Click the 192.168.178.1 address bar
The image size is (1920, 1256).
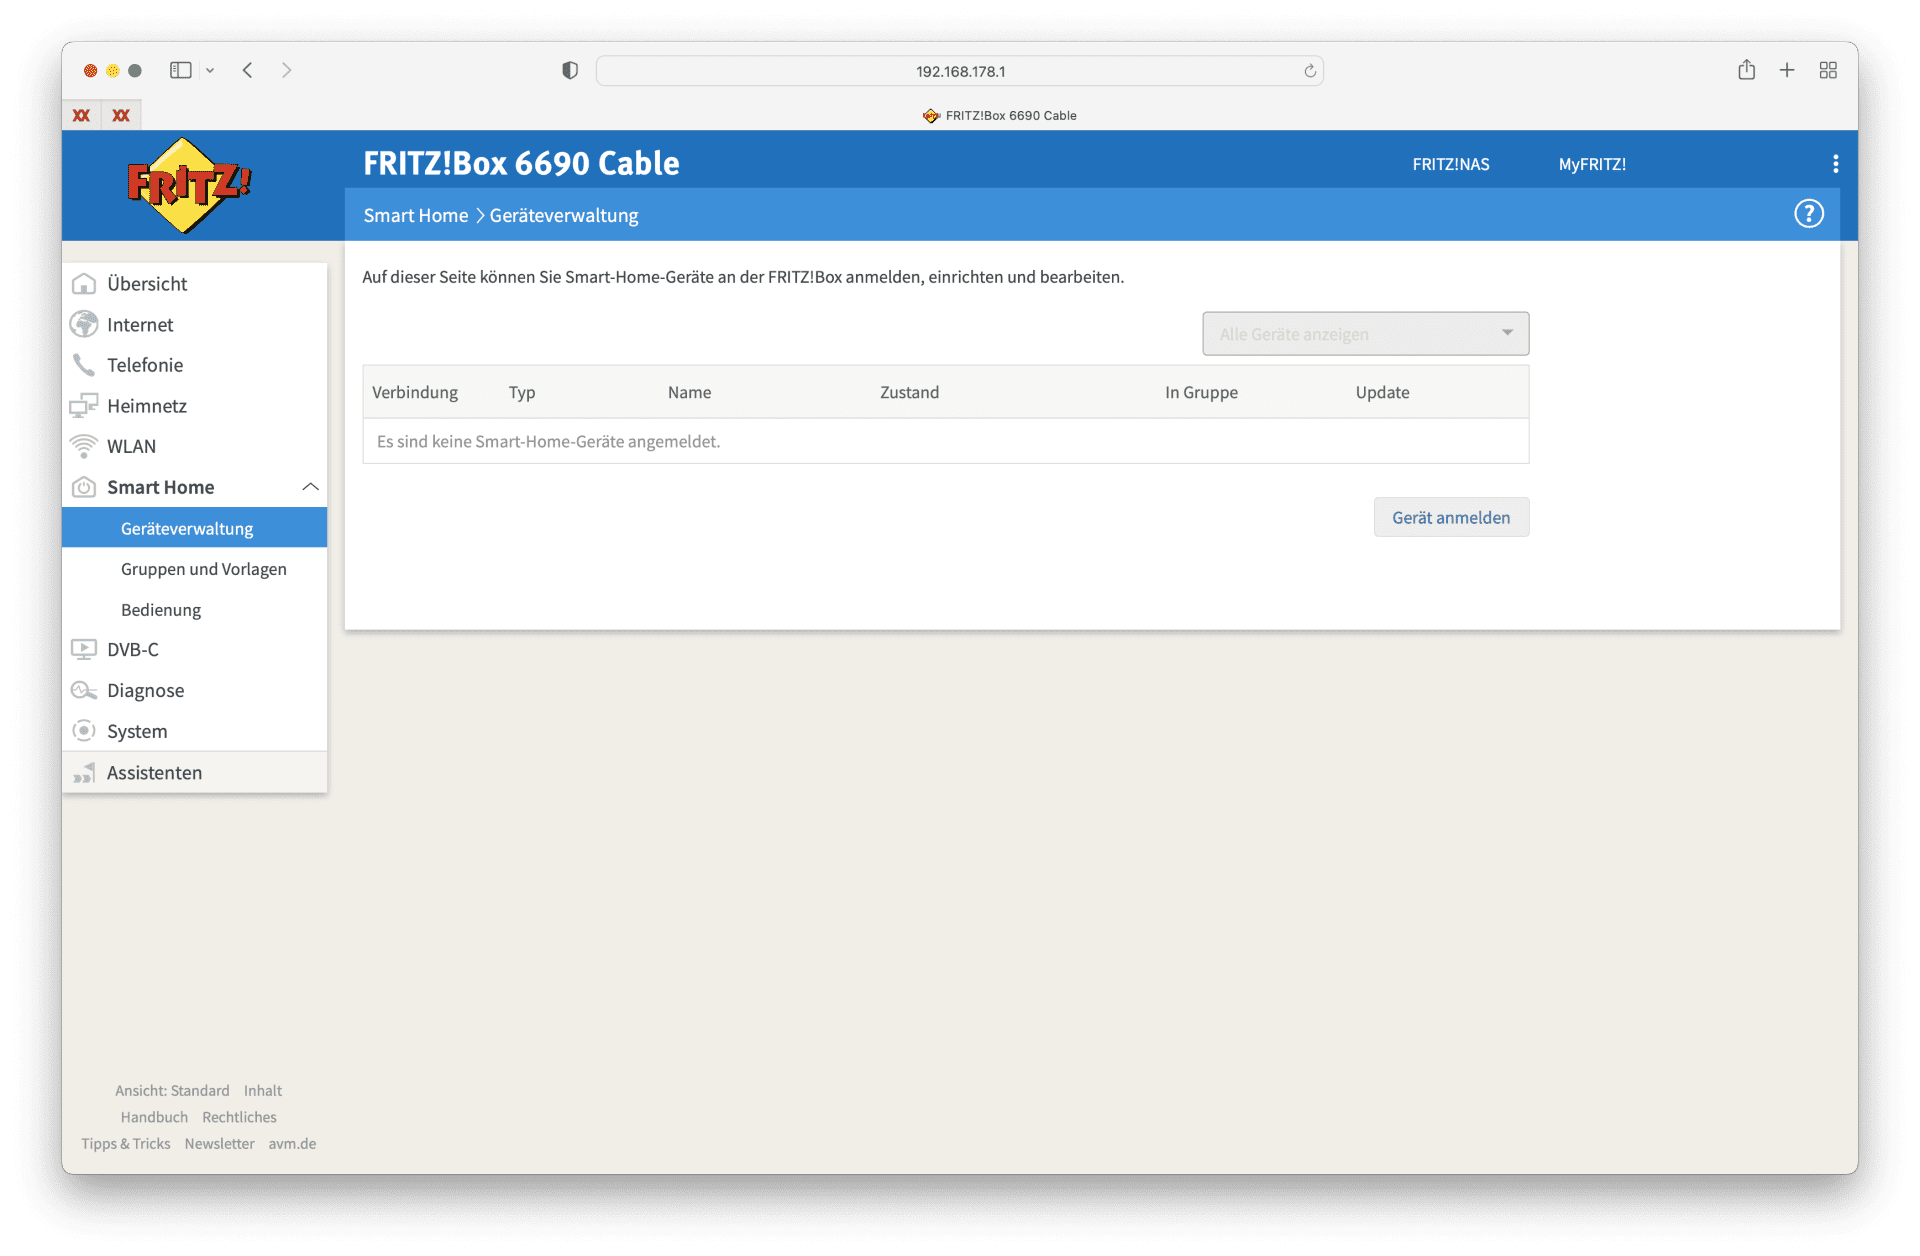point(960,71)
